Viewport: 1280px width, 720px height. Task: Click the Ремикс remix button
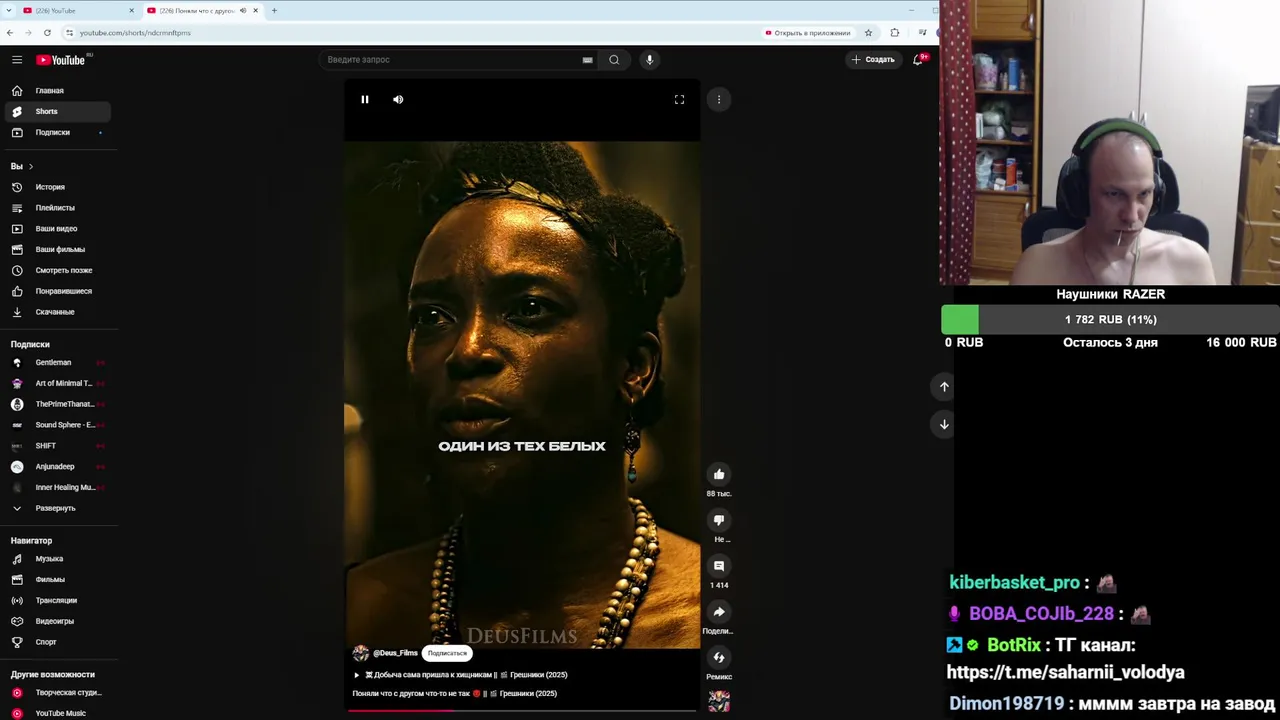click(718, 658)
